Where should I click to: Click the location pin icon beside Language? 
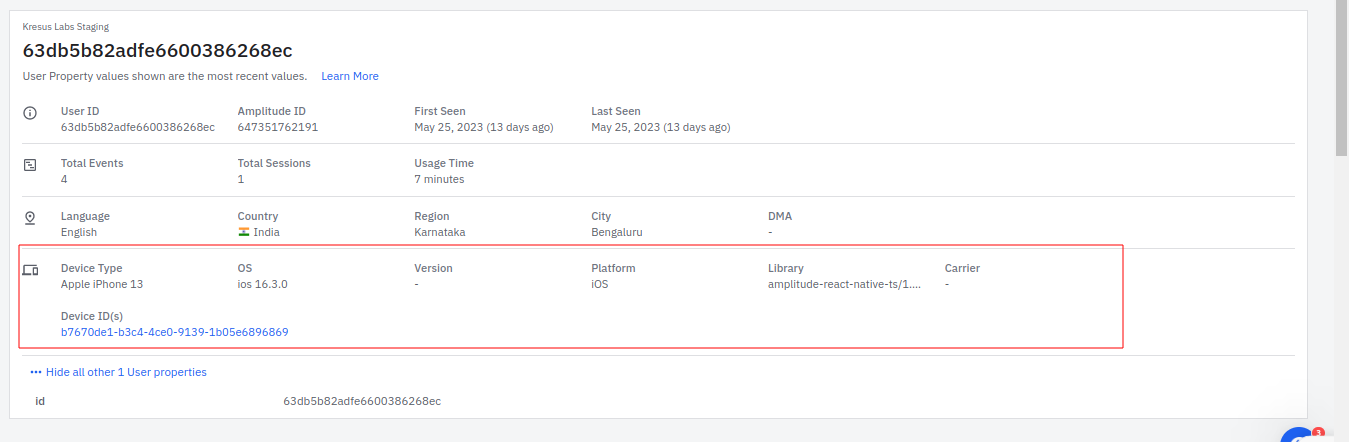[x=30, y=217]
